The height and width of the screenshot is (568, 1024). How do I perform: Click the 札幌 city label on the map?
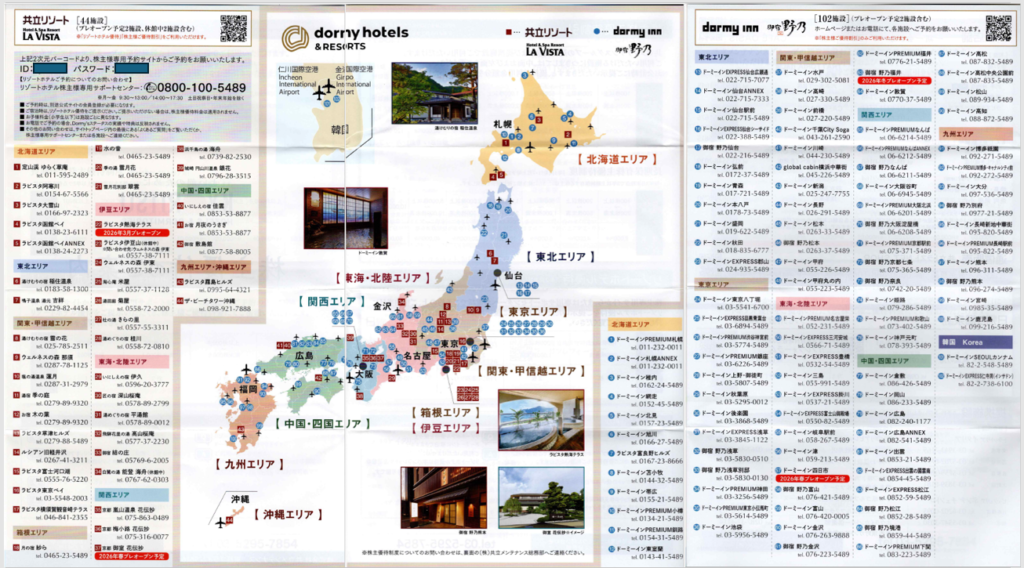click(500, 125)
